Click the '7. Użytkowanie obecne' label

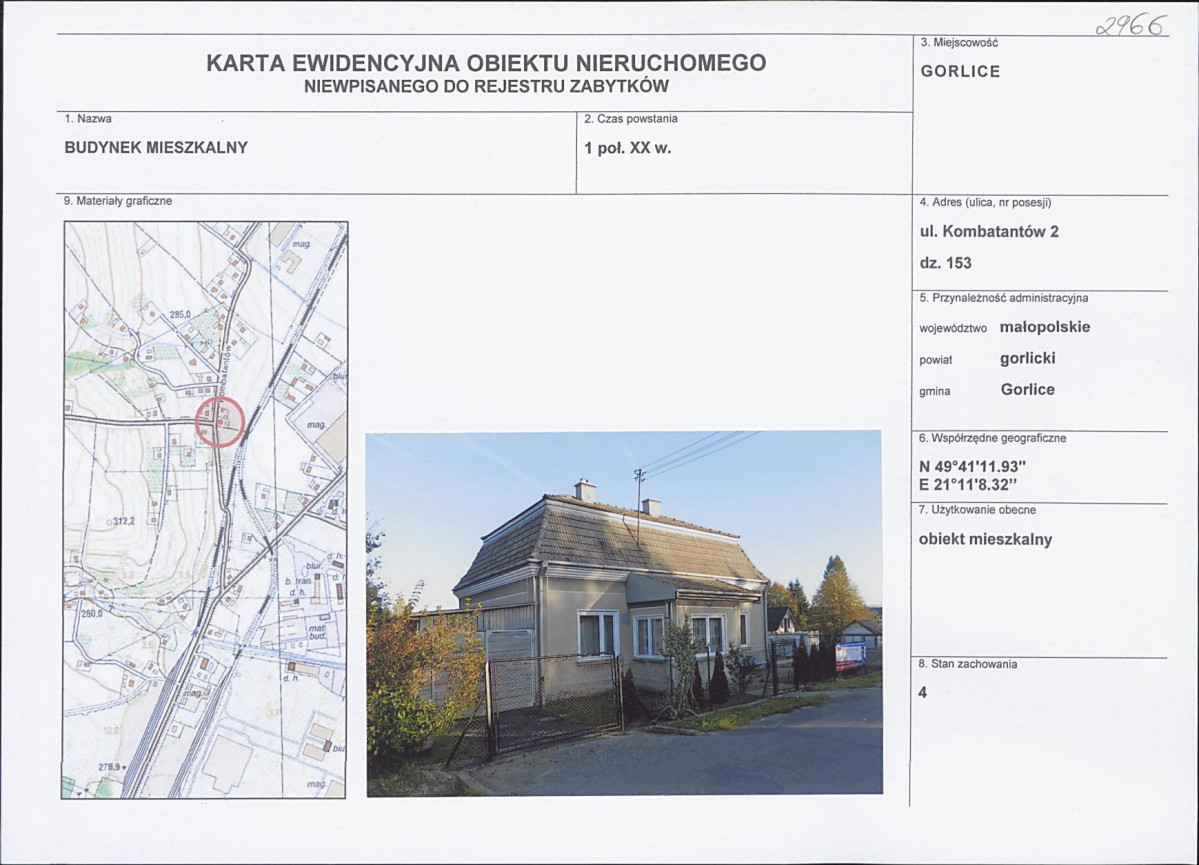click(x=977, y=509)
